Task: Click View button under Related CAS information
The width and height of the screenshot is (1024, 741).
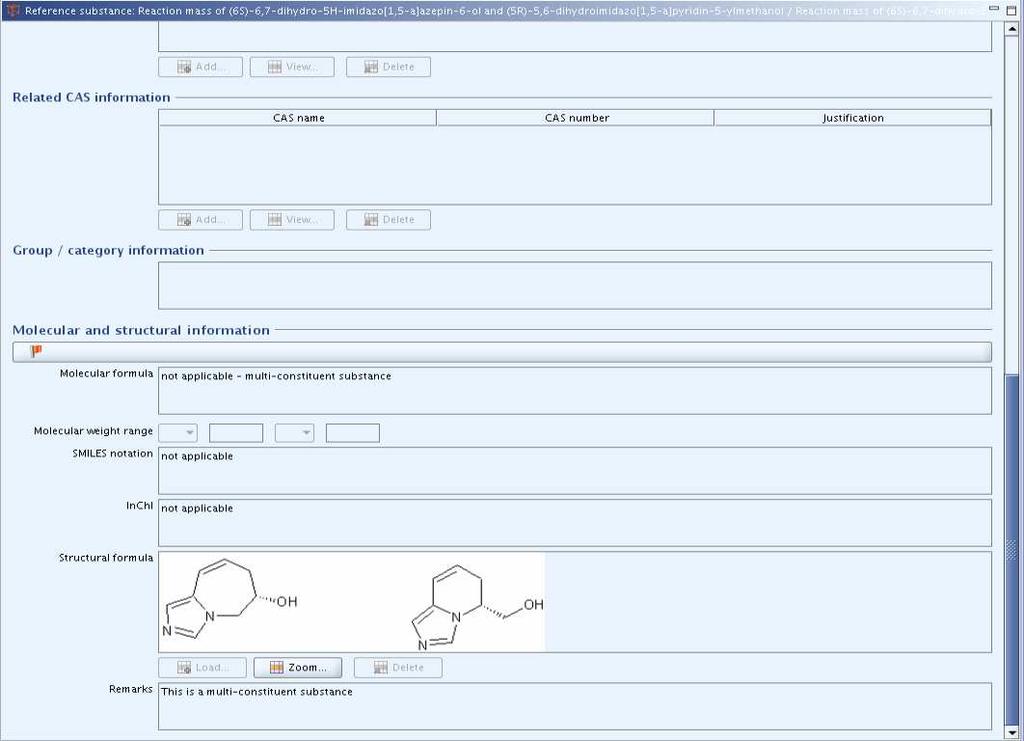Action: (292, 219)
